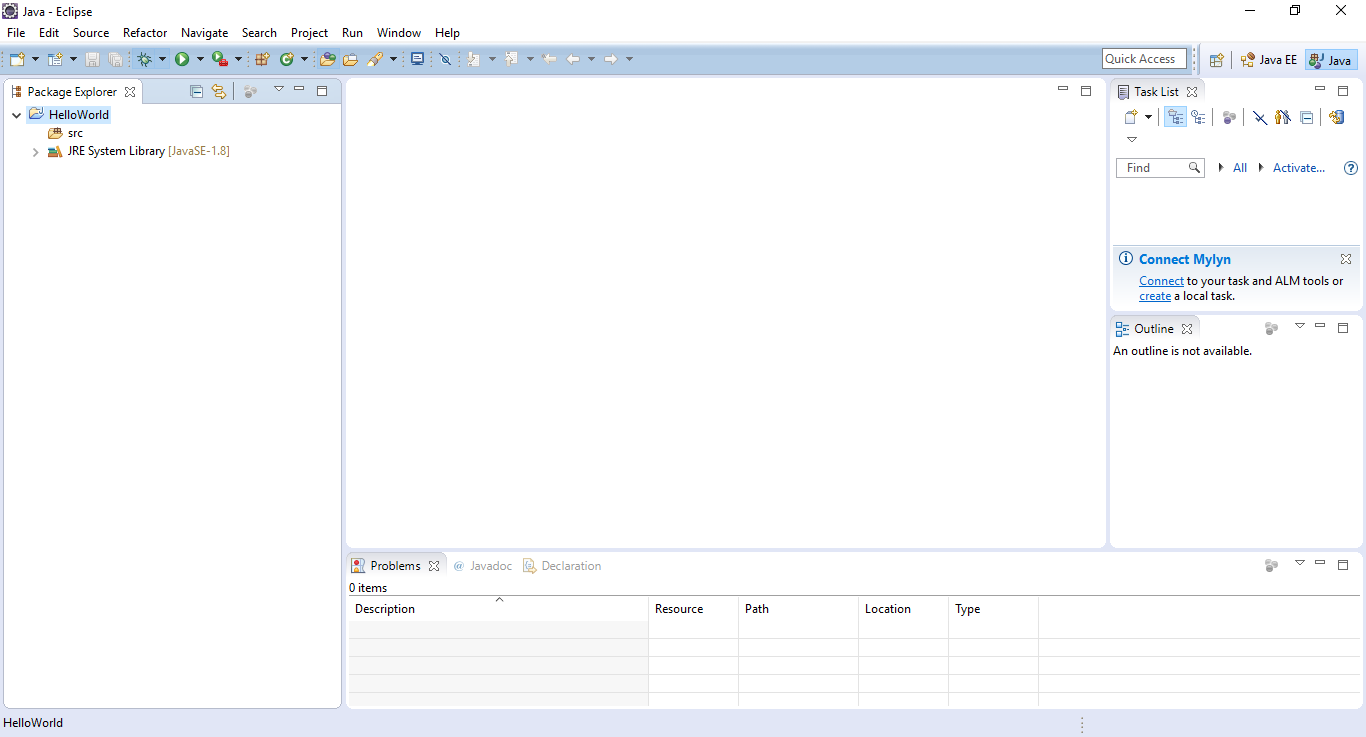Viewport: 1366px width, 737px height.
Task: Select the src folder in tree
Action: [66, 133]
